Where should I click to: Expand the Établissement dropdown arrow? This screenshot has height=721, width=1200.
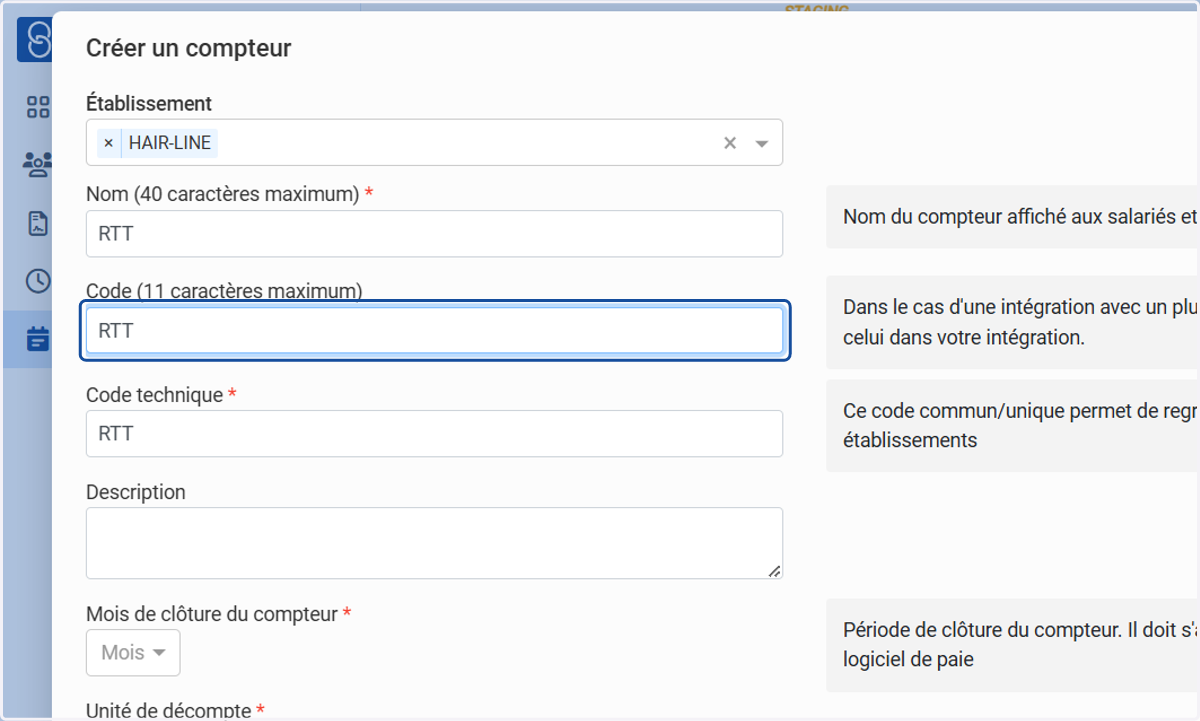762,143
